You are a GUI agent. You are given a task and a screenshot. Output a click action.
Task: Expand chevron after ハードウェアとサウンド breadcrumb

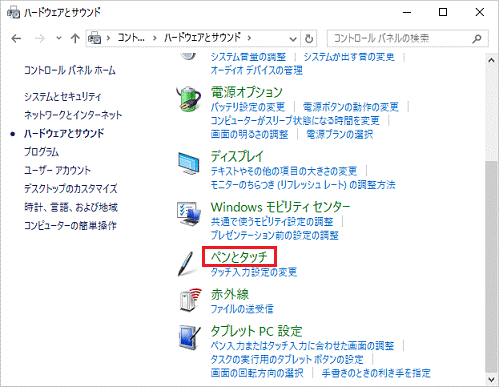pos(249,38)
